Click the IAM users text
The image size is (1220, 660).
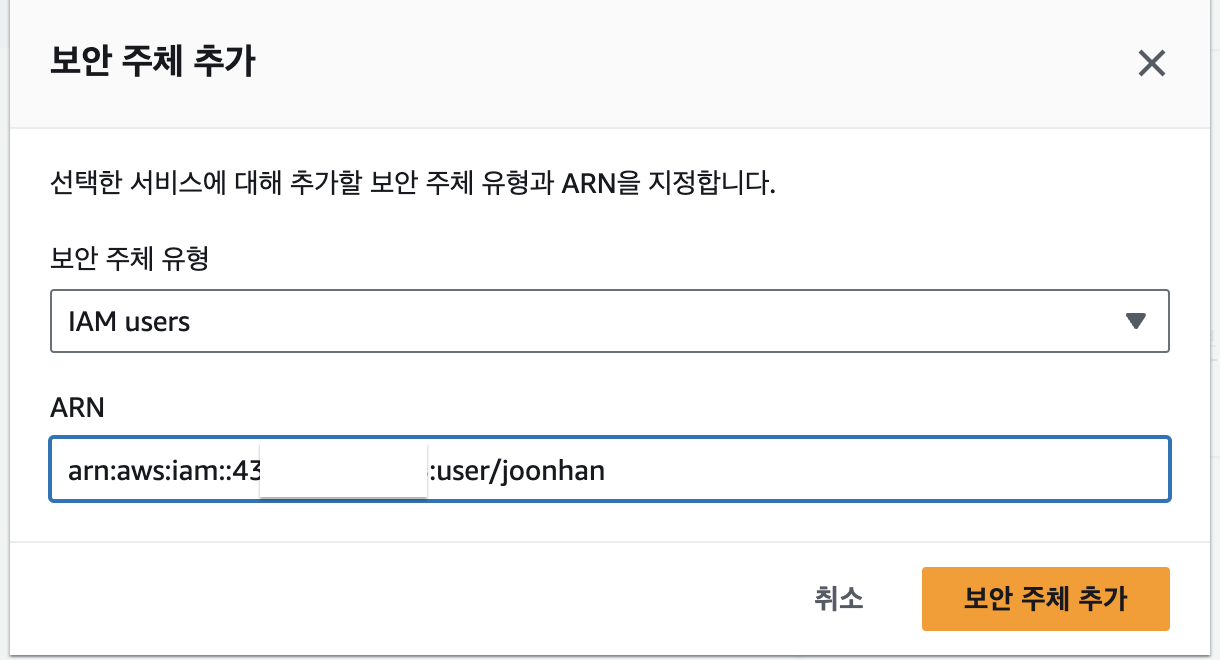(x=129, y=322)
